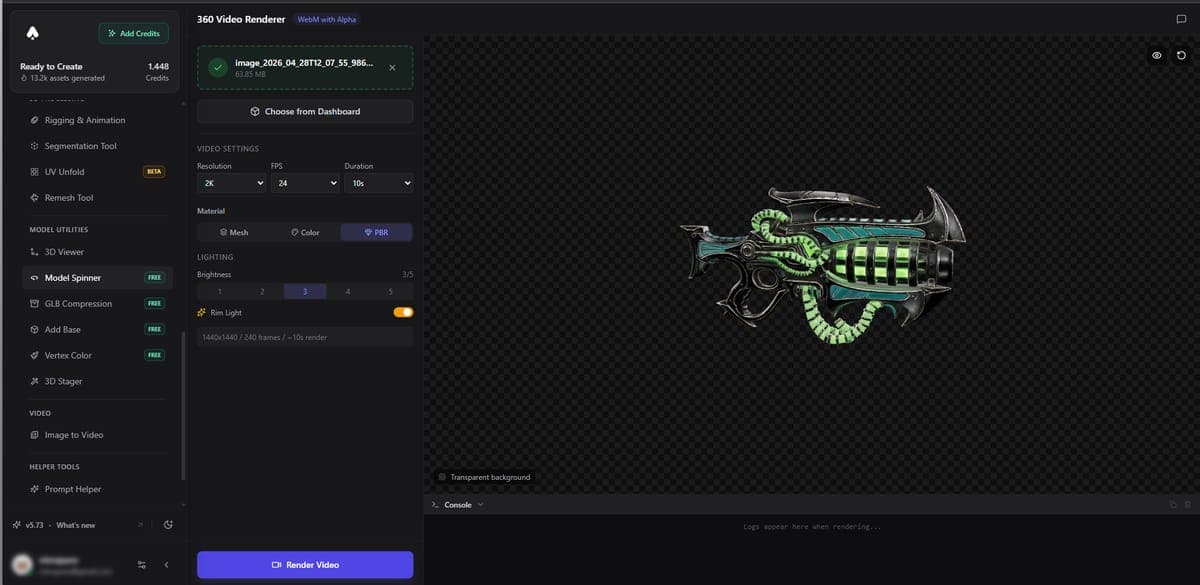
Task: Set brightness level to 1
Action: coord(219,291)
